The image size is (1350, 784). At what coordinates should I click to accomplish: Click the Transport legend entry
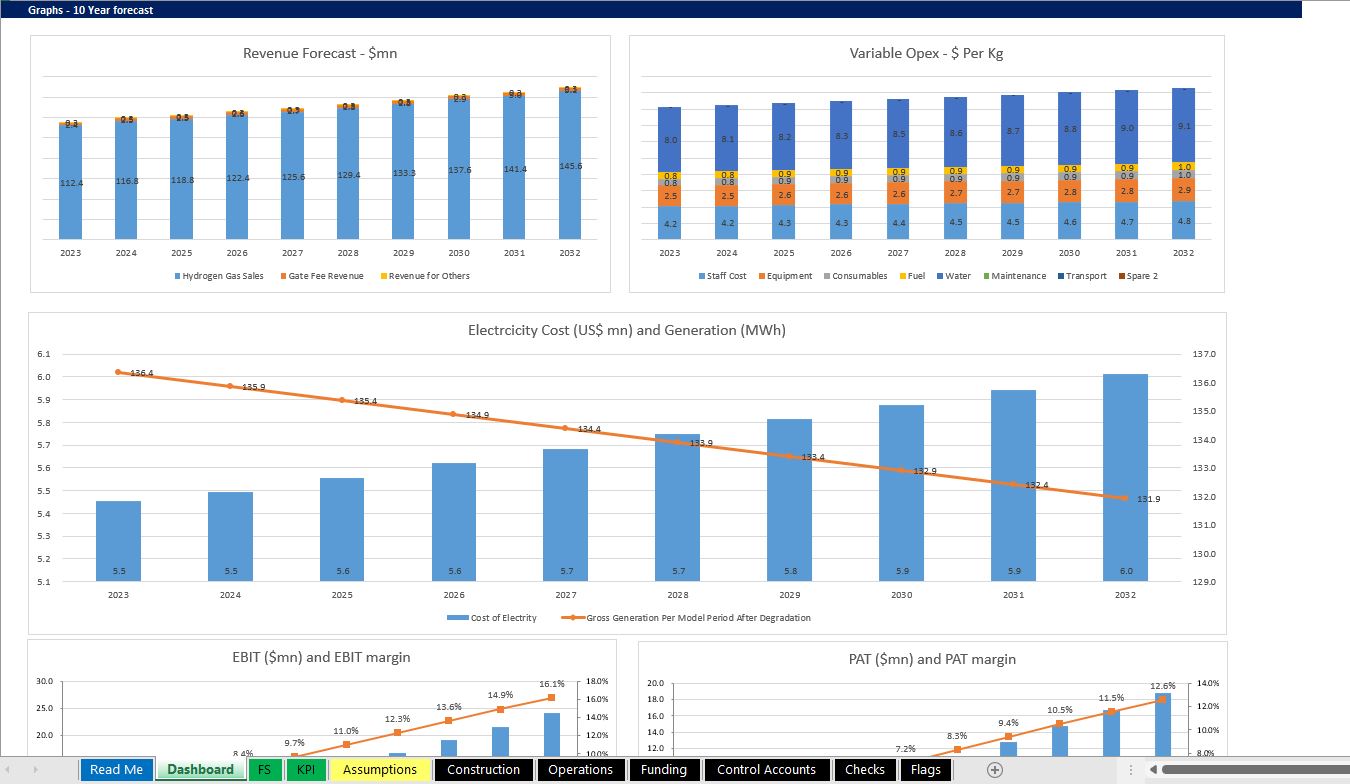pos(1082,276)
